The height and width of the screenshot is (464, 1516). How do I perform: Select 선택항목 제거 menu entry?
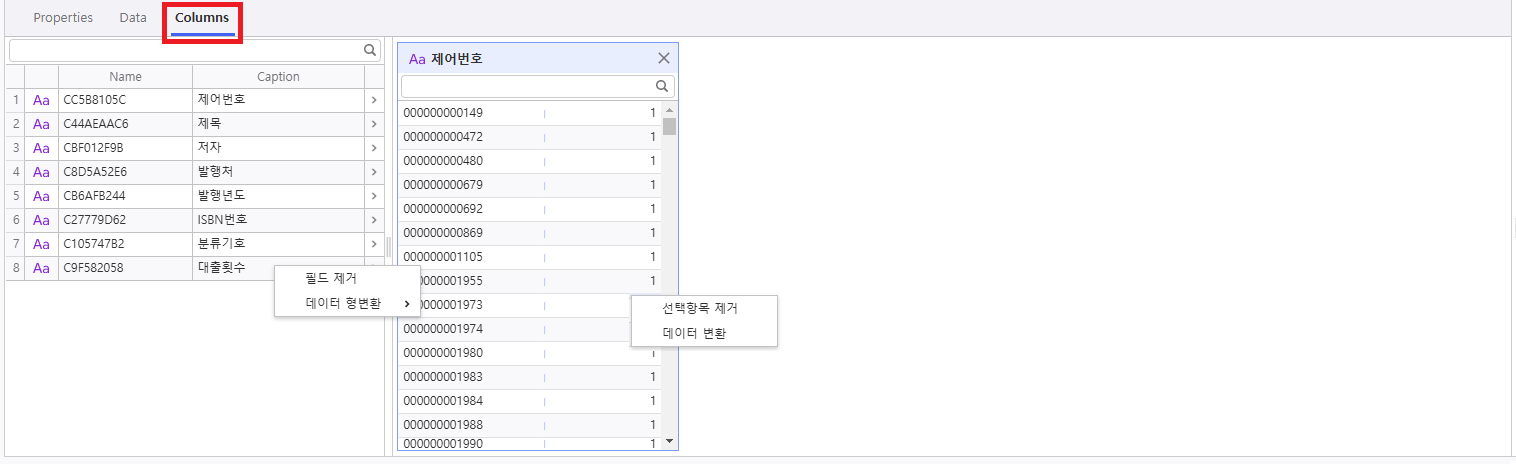pos(700,308)
